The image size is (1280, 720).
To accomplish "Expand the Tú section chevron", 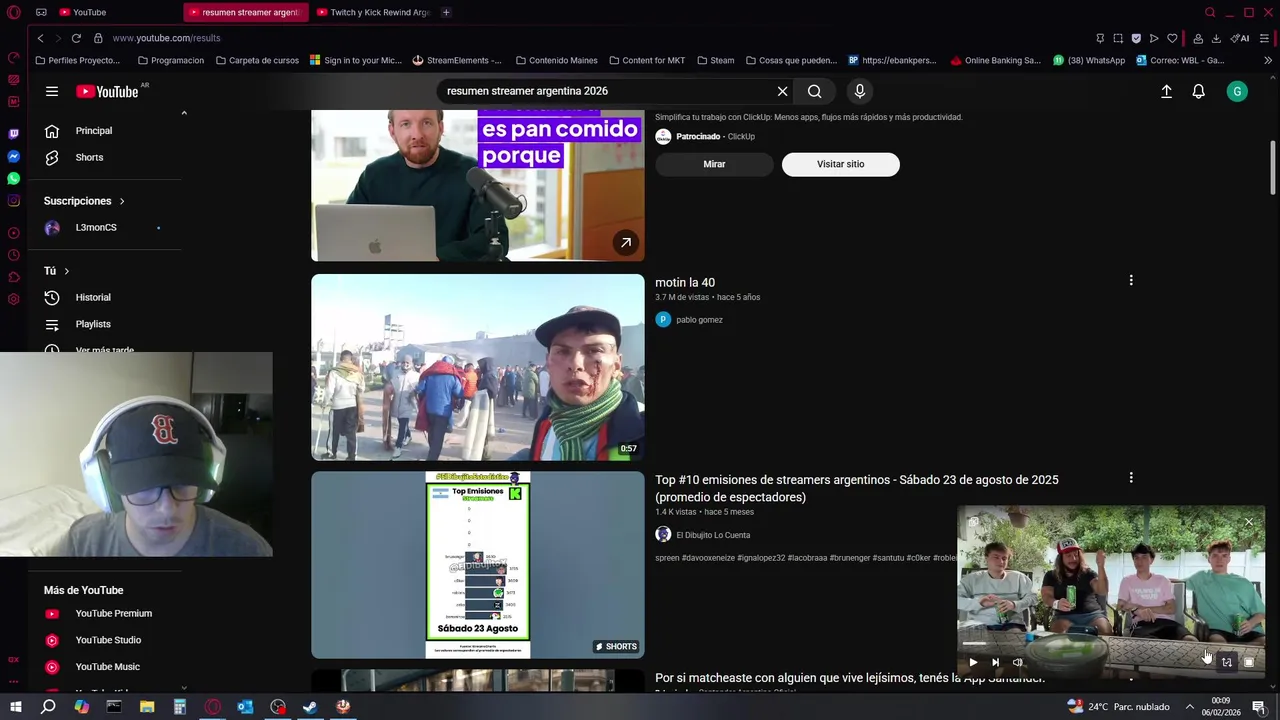I will [67, 271].
